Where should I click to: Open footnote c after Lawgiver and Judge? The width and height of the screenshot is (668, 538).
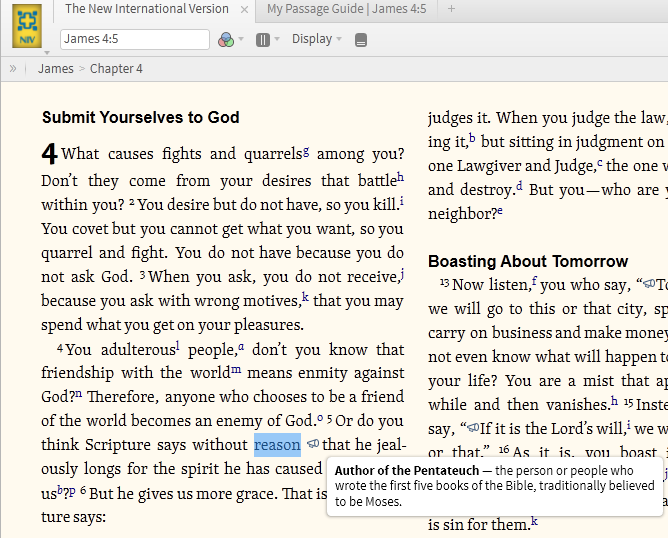pos(600,162)
